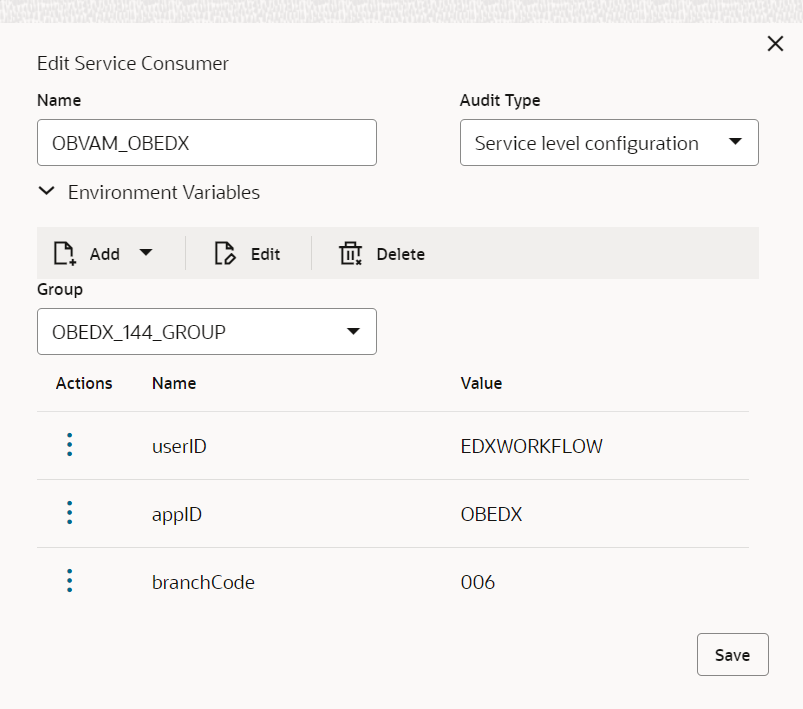803x709 pixels.
Task: Open the Add dropdown arrow
Action: coord(146,253)
